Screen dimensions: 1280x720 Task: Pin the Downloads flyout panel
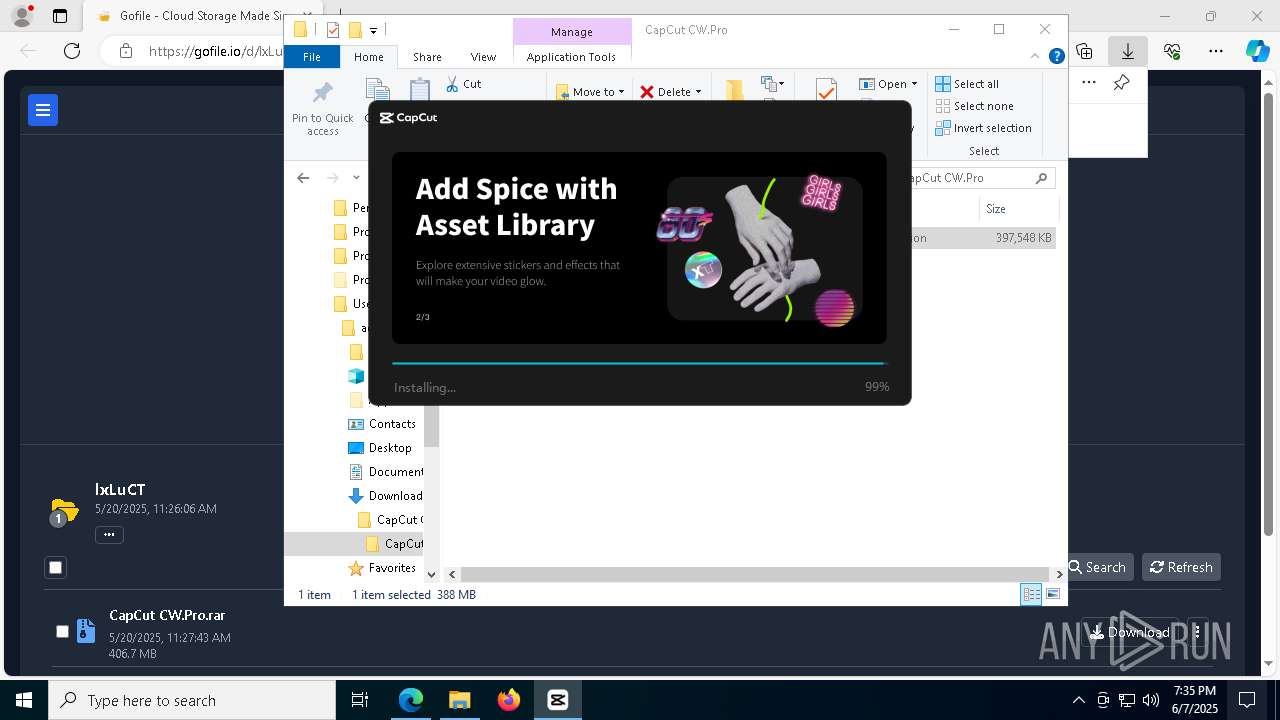[x=1122, y=83]
